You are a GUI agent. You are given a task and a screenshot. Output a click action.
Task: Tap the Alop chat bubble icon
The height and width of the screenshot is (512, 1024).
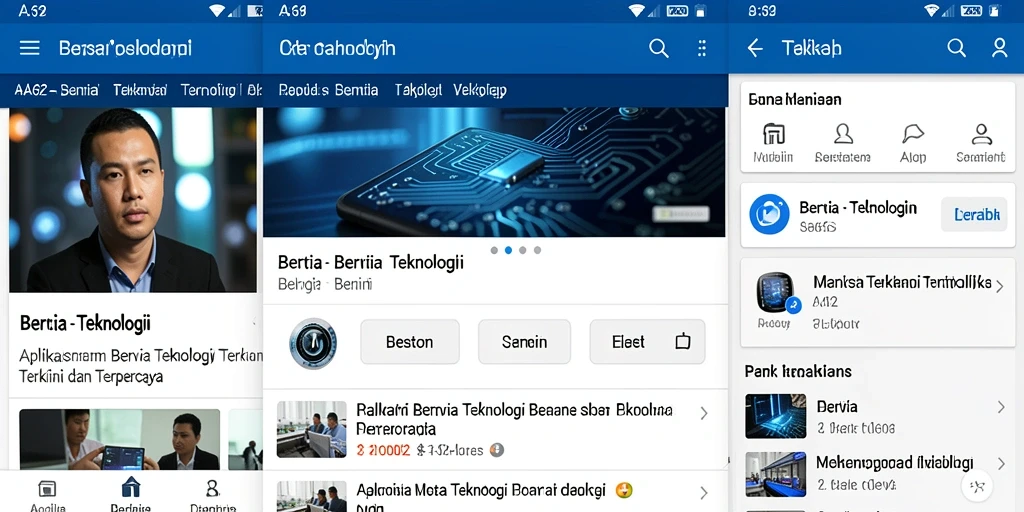[x=912, y=134]
